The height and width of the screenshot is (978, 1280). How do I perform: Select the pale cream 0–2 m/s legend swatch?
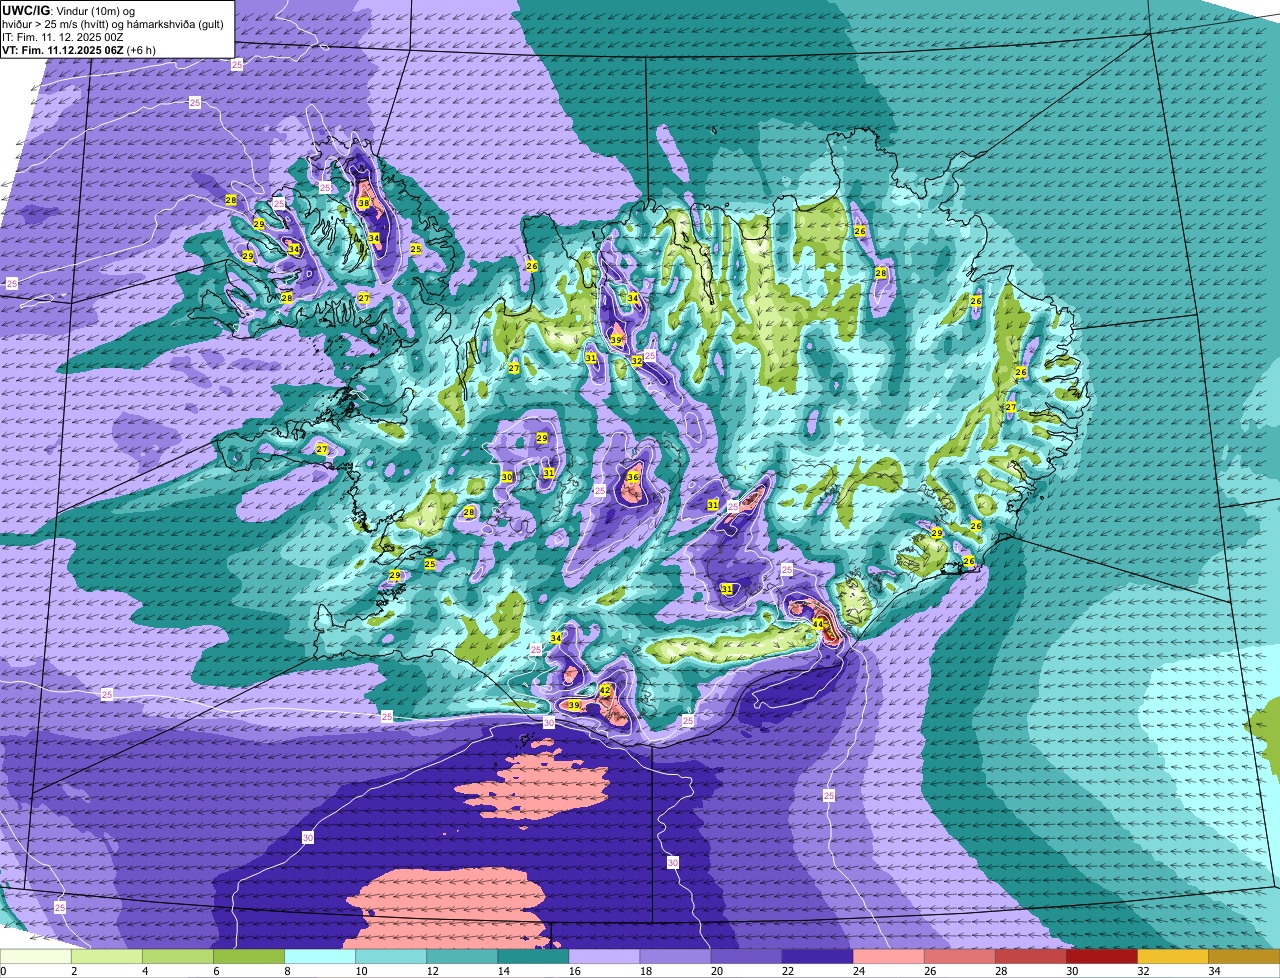pyautogui.click(x=35, y=956)
